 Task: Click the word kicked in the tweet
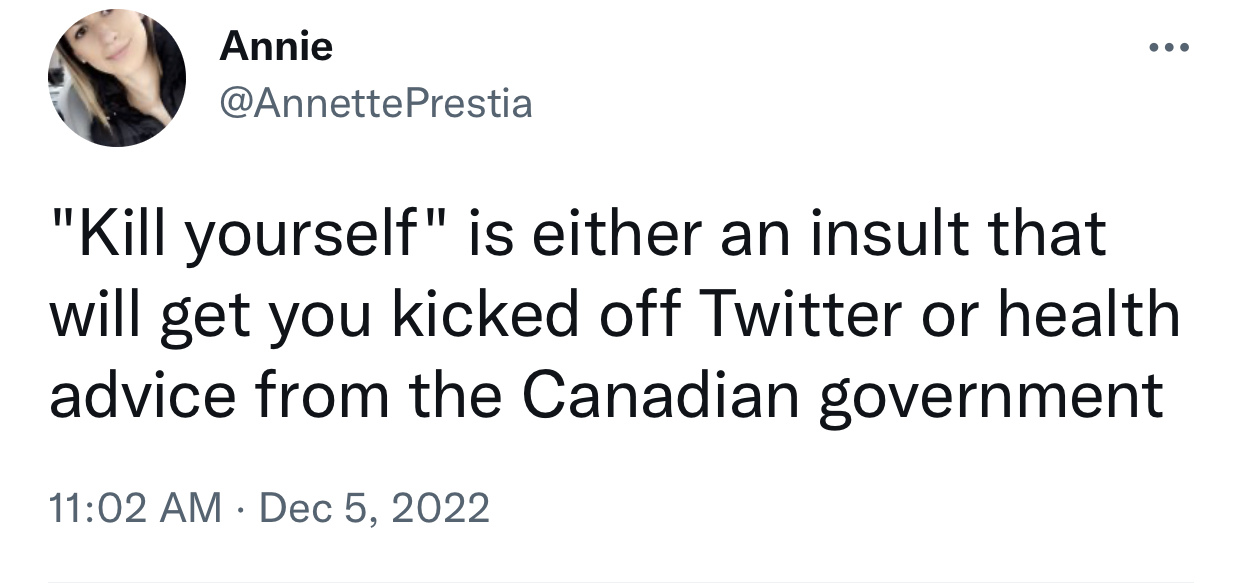[x=481, y=315]
